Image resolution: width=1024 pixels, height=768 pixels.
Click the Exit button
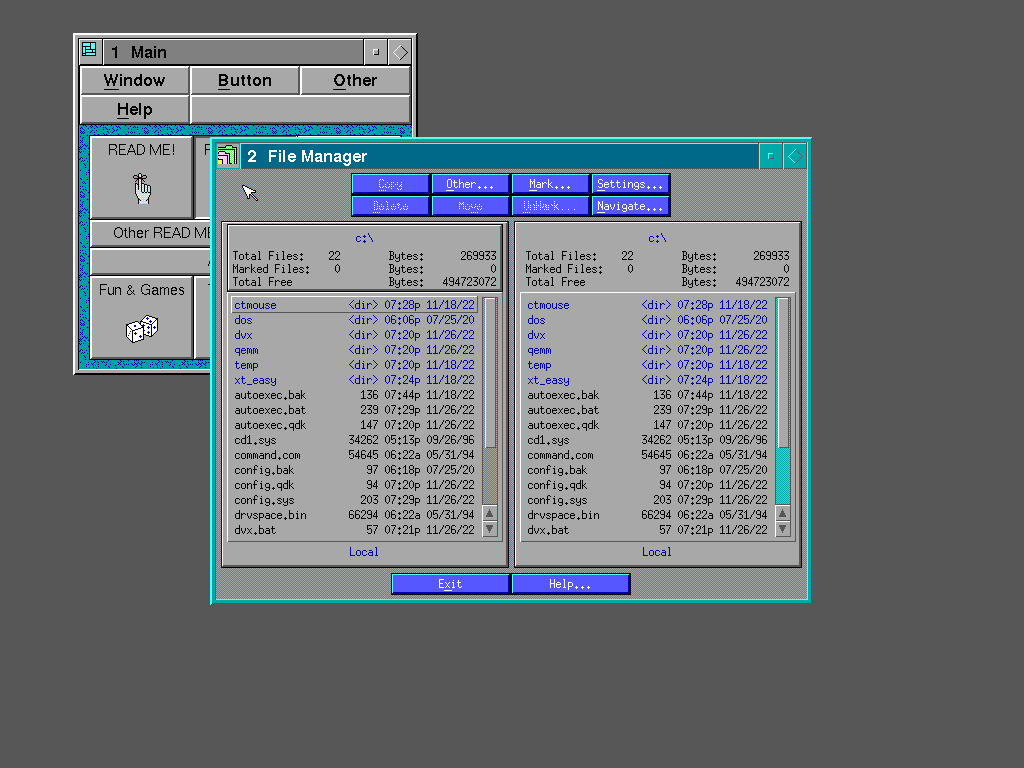450,584
